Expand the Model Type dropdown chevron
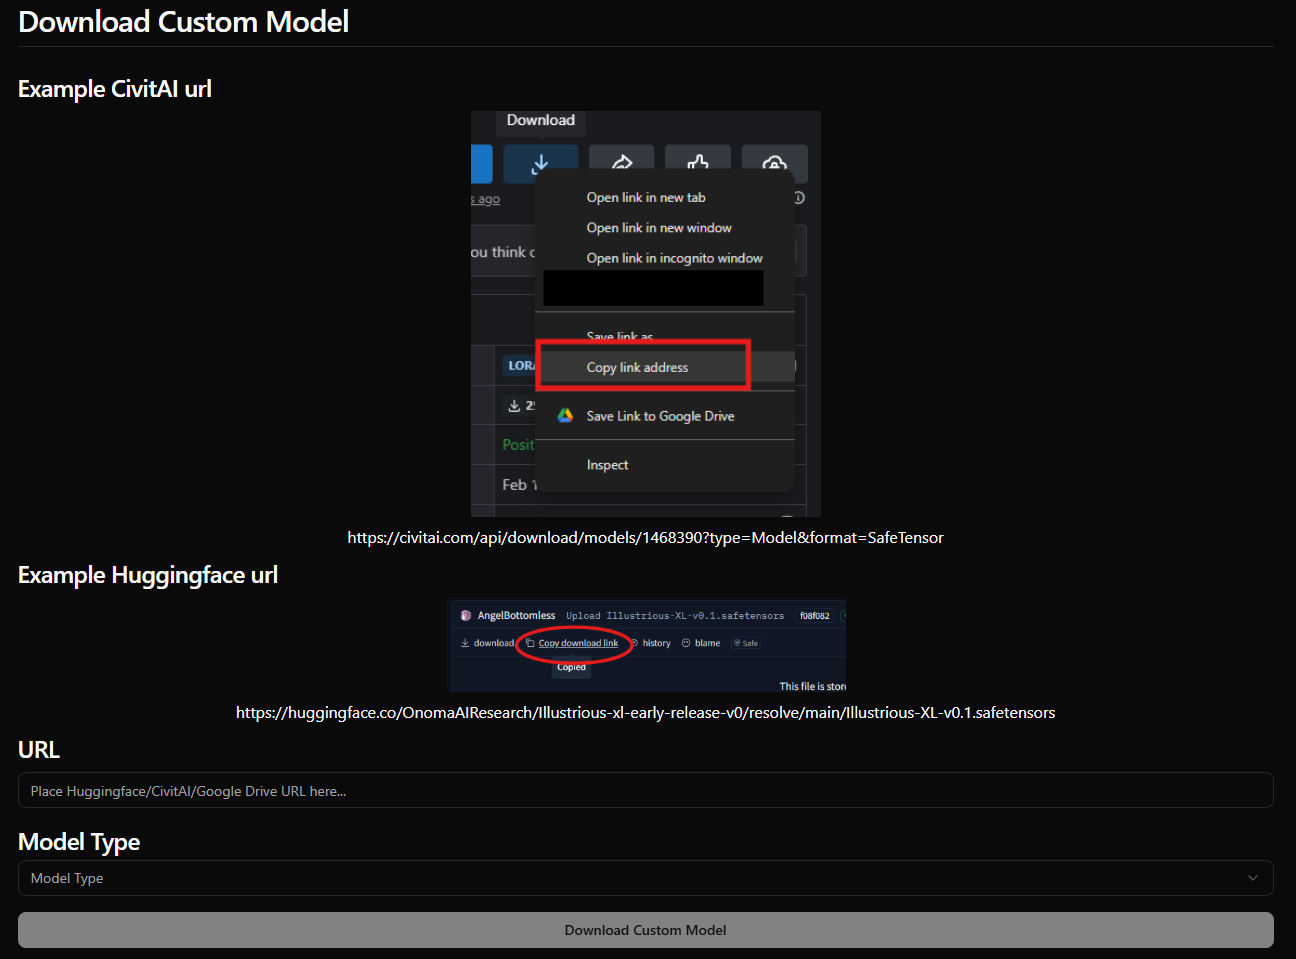Image resolution: width=1296 pixels, height=959 pixels. [x=1252, y=878]
